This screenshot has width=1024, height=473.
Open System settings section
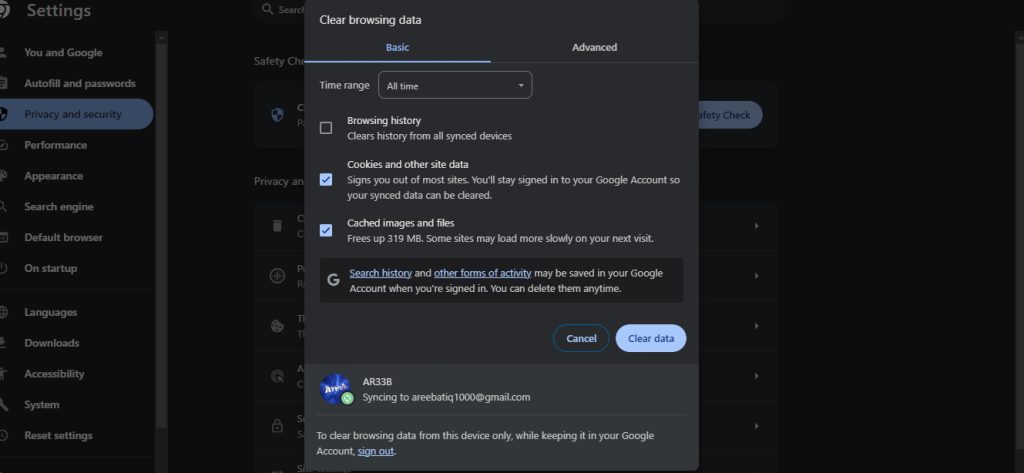42,404
